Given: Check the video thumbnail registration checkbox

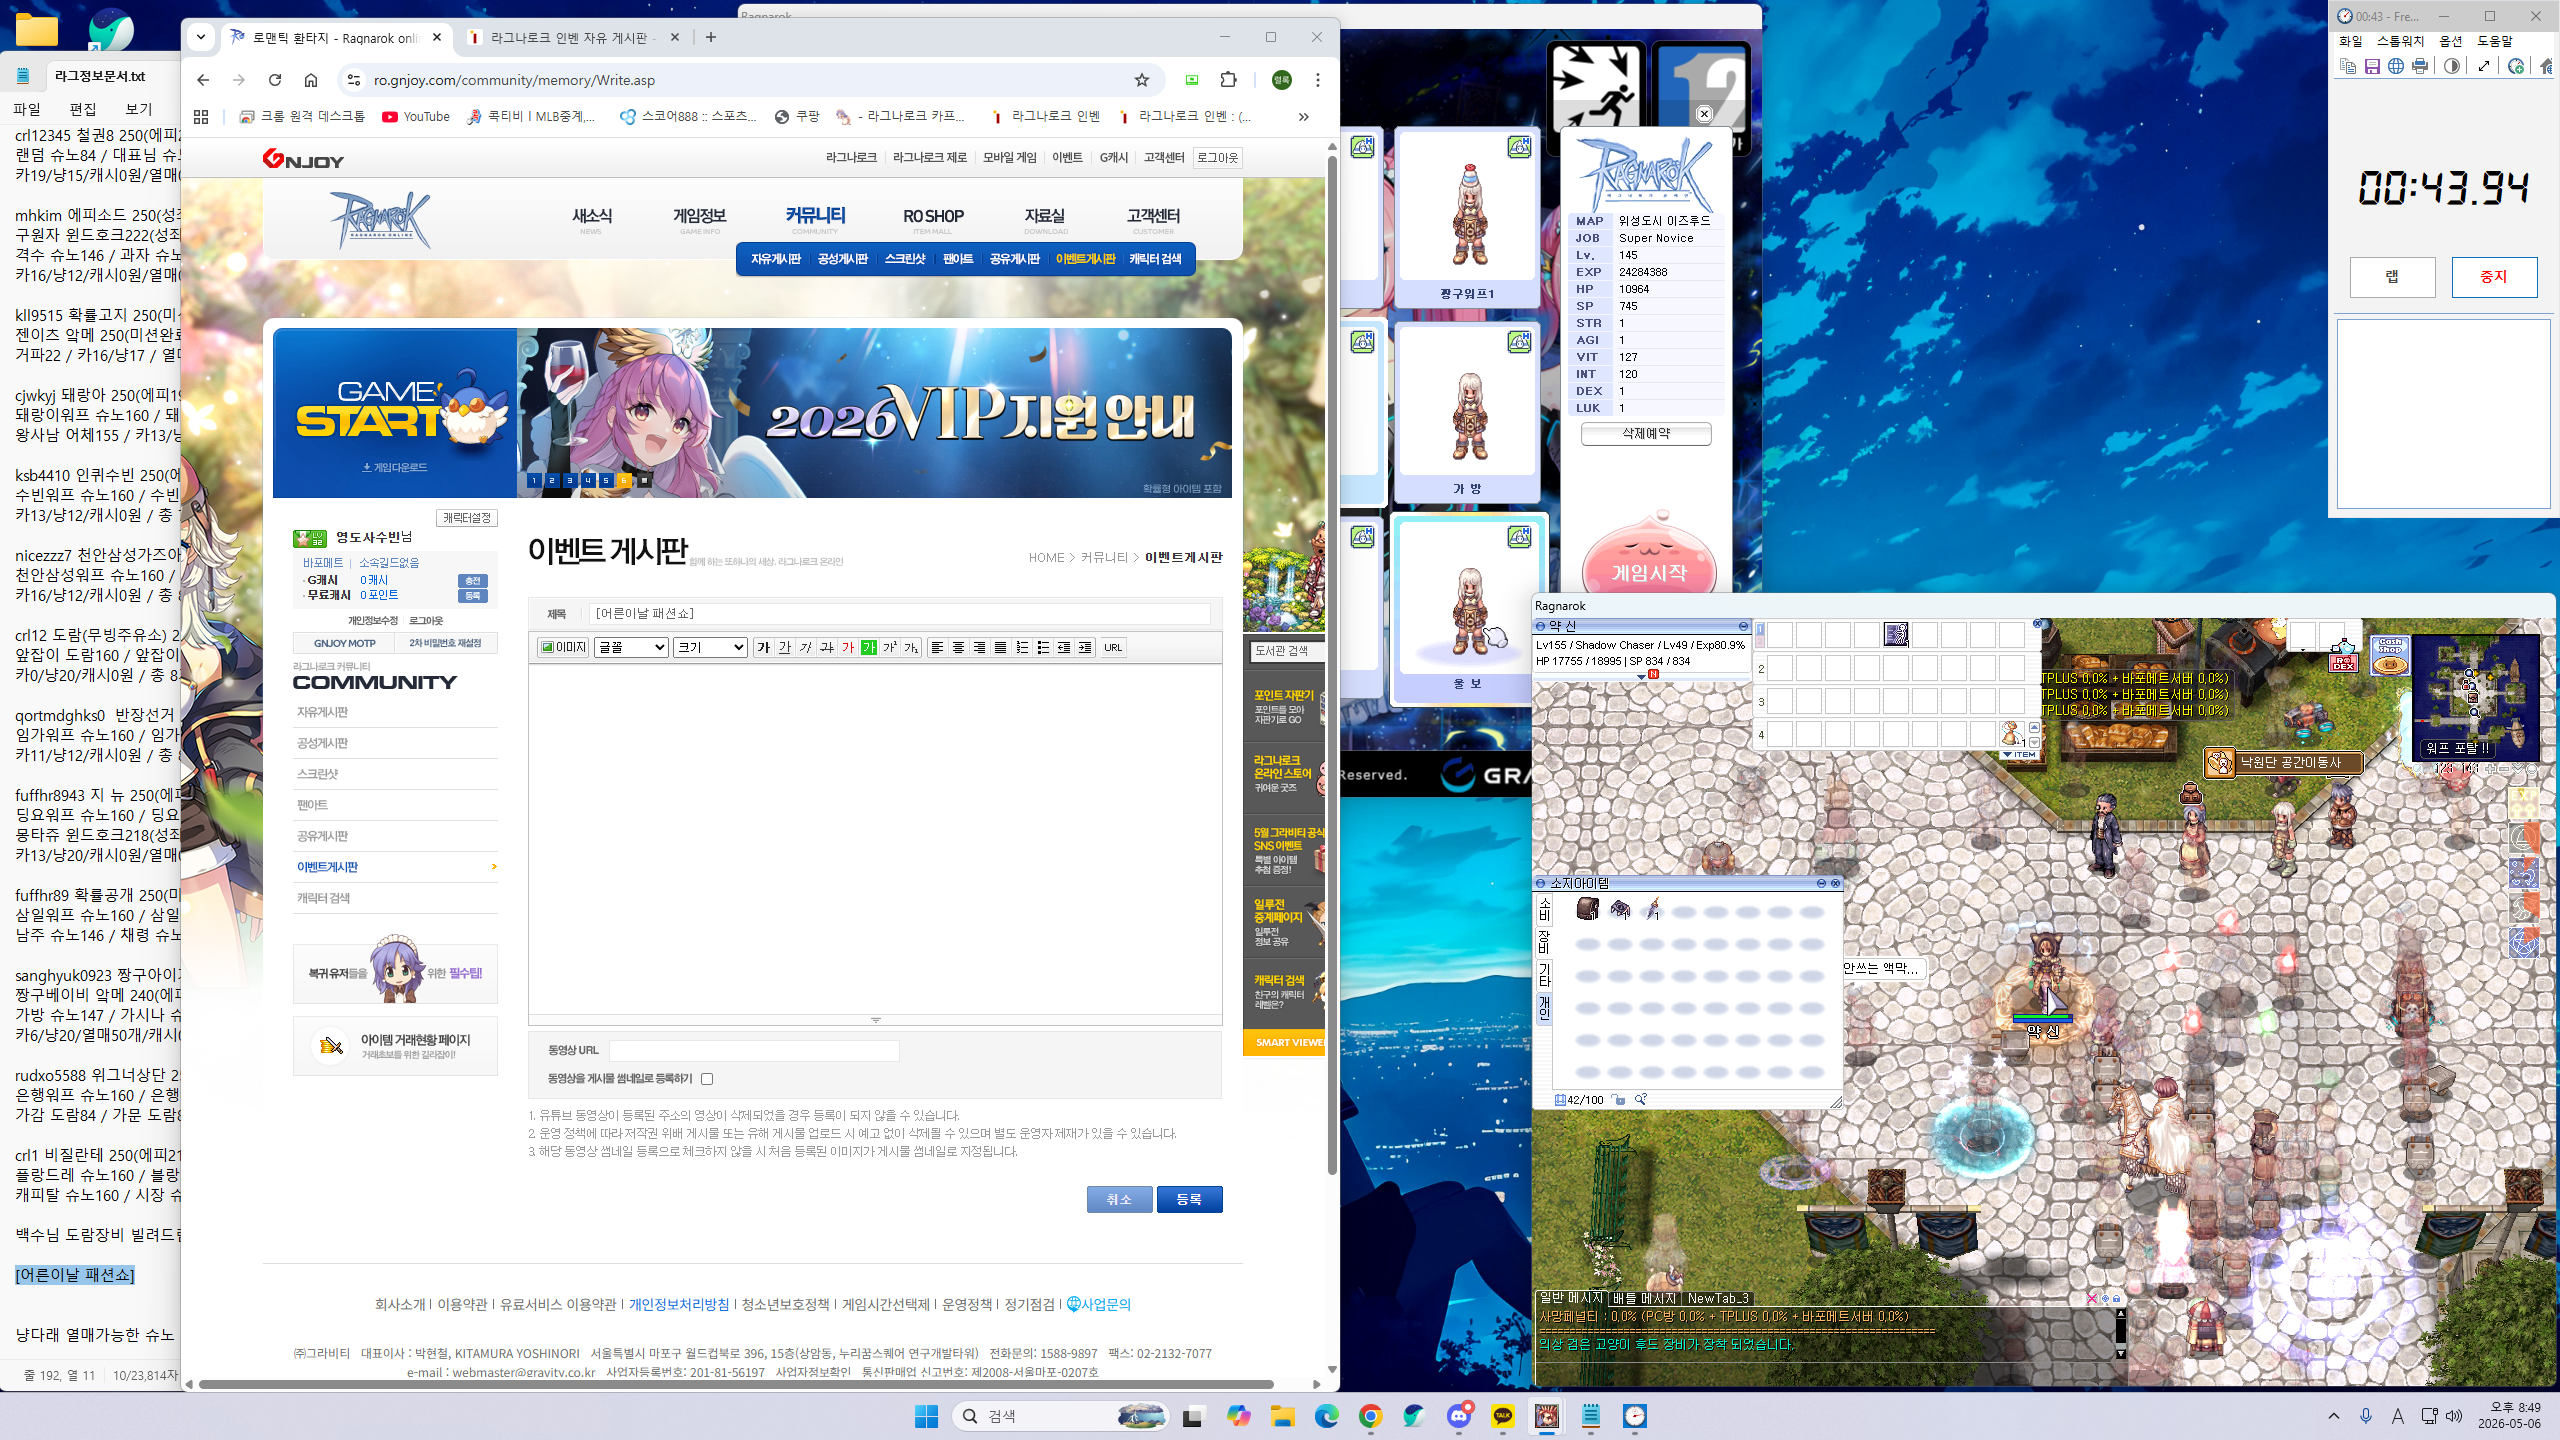Looking at the screenshot, I should 707,1079.
